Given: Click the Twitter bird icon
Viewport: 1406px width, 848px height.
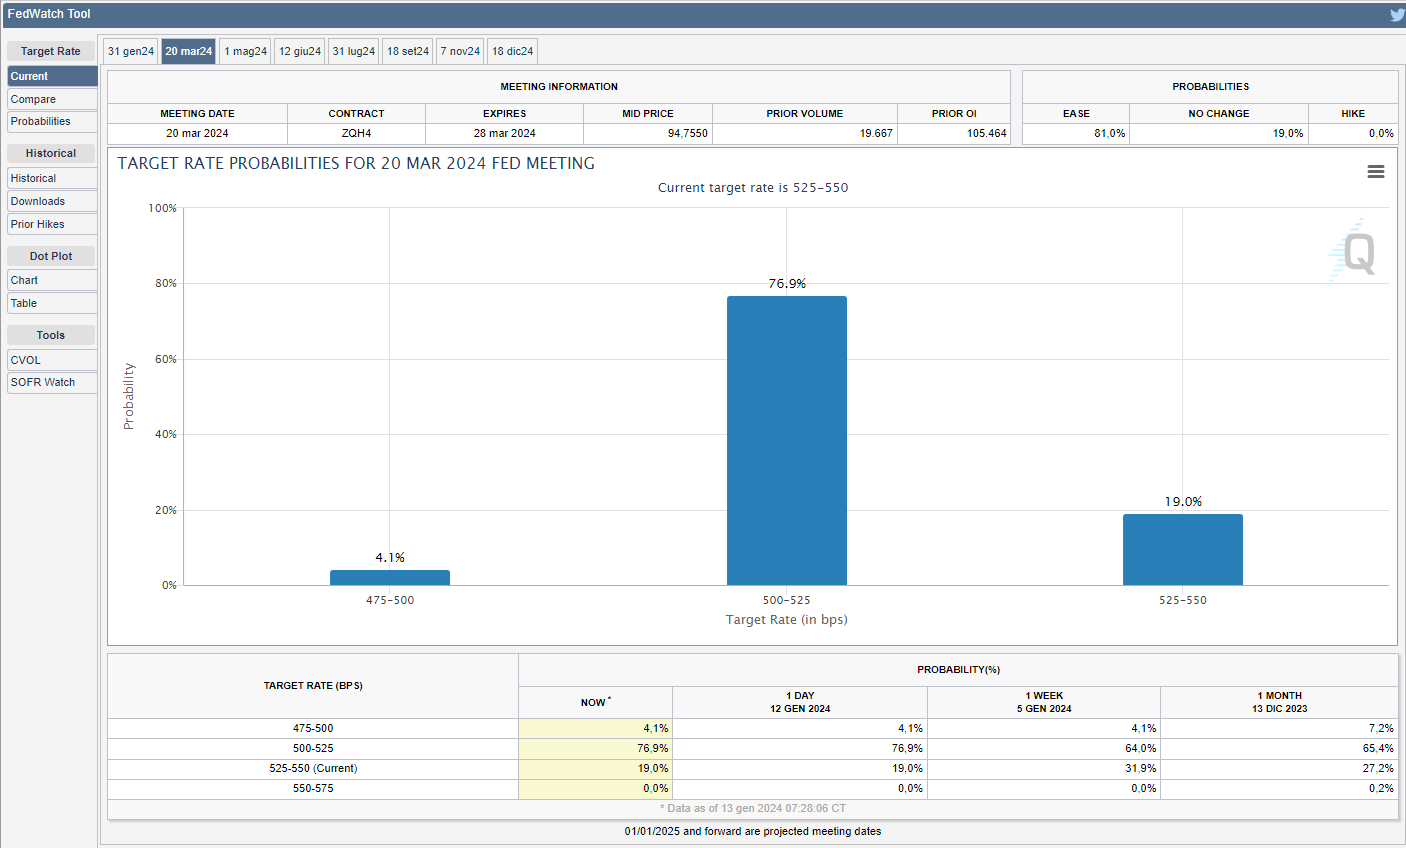Looking at the screenshot, I should coord(1396,14).
